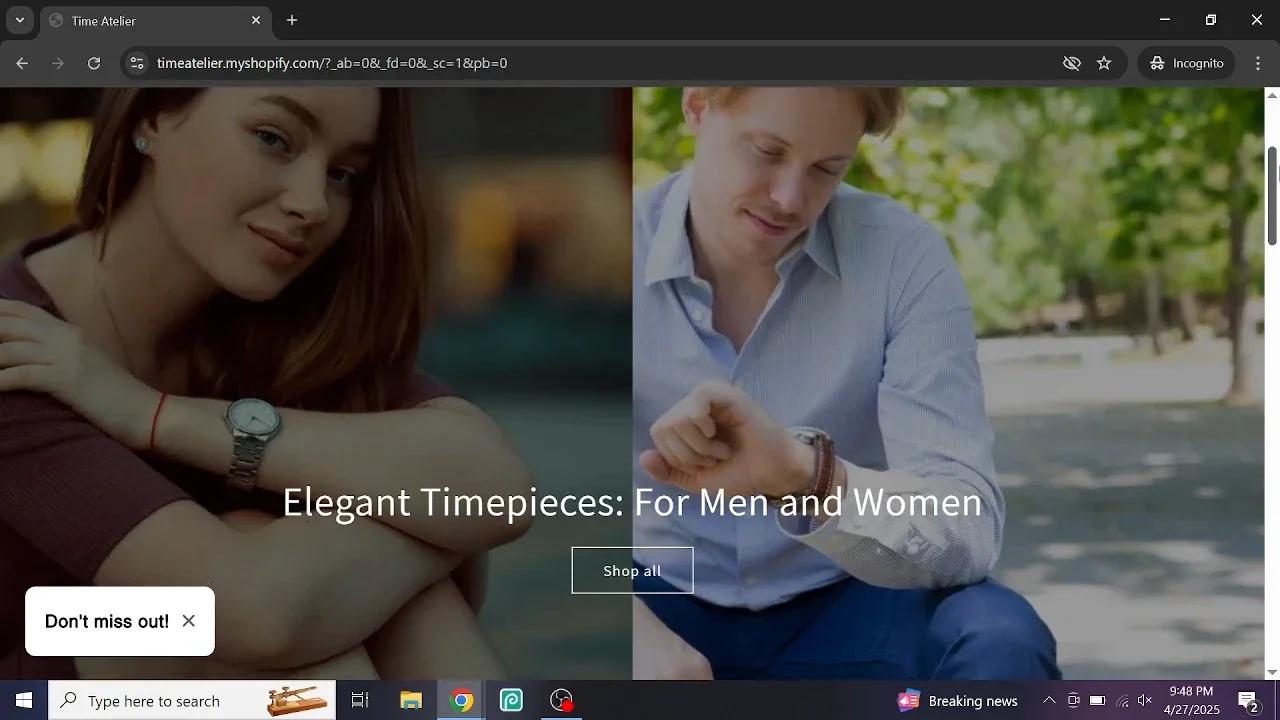Reload the Time Atelier page
1280x720 pixels.
(x=94, y=62)
